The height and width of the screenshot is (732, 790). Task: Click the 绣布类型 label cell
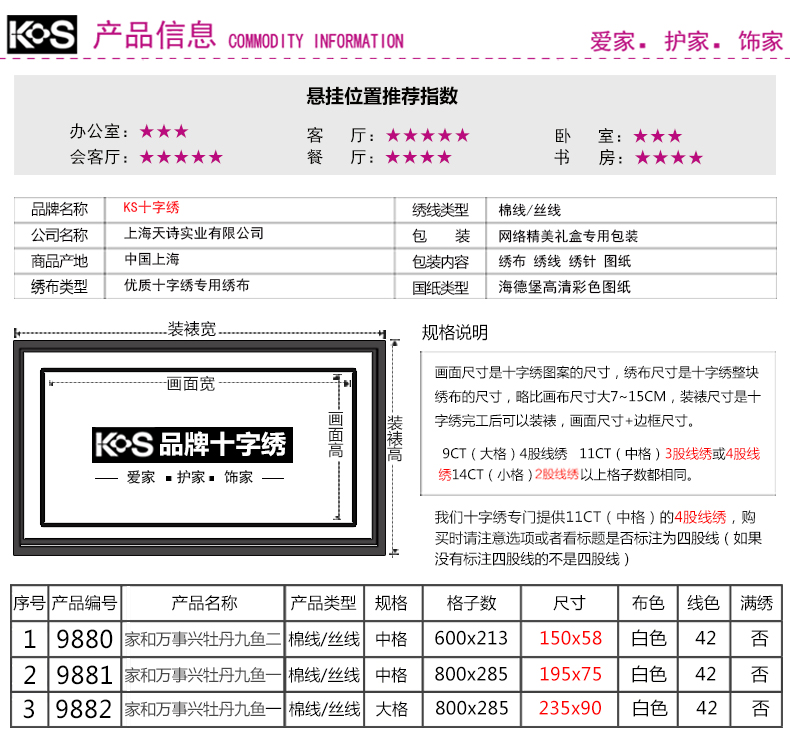pos(59,287)
